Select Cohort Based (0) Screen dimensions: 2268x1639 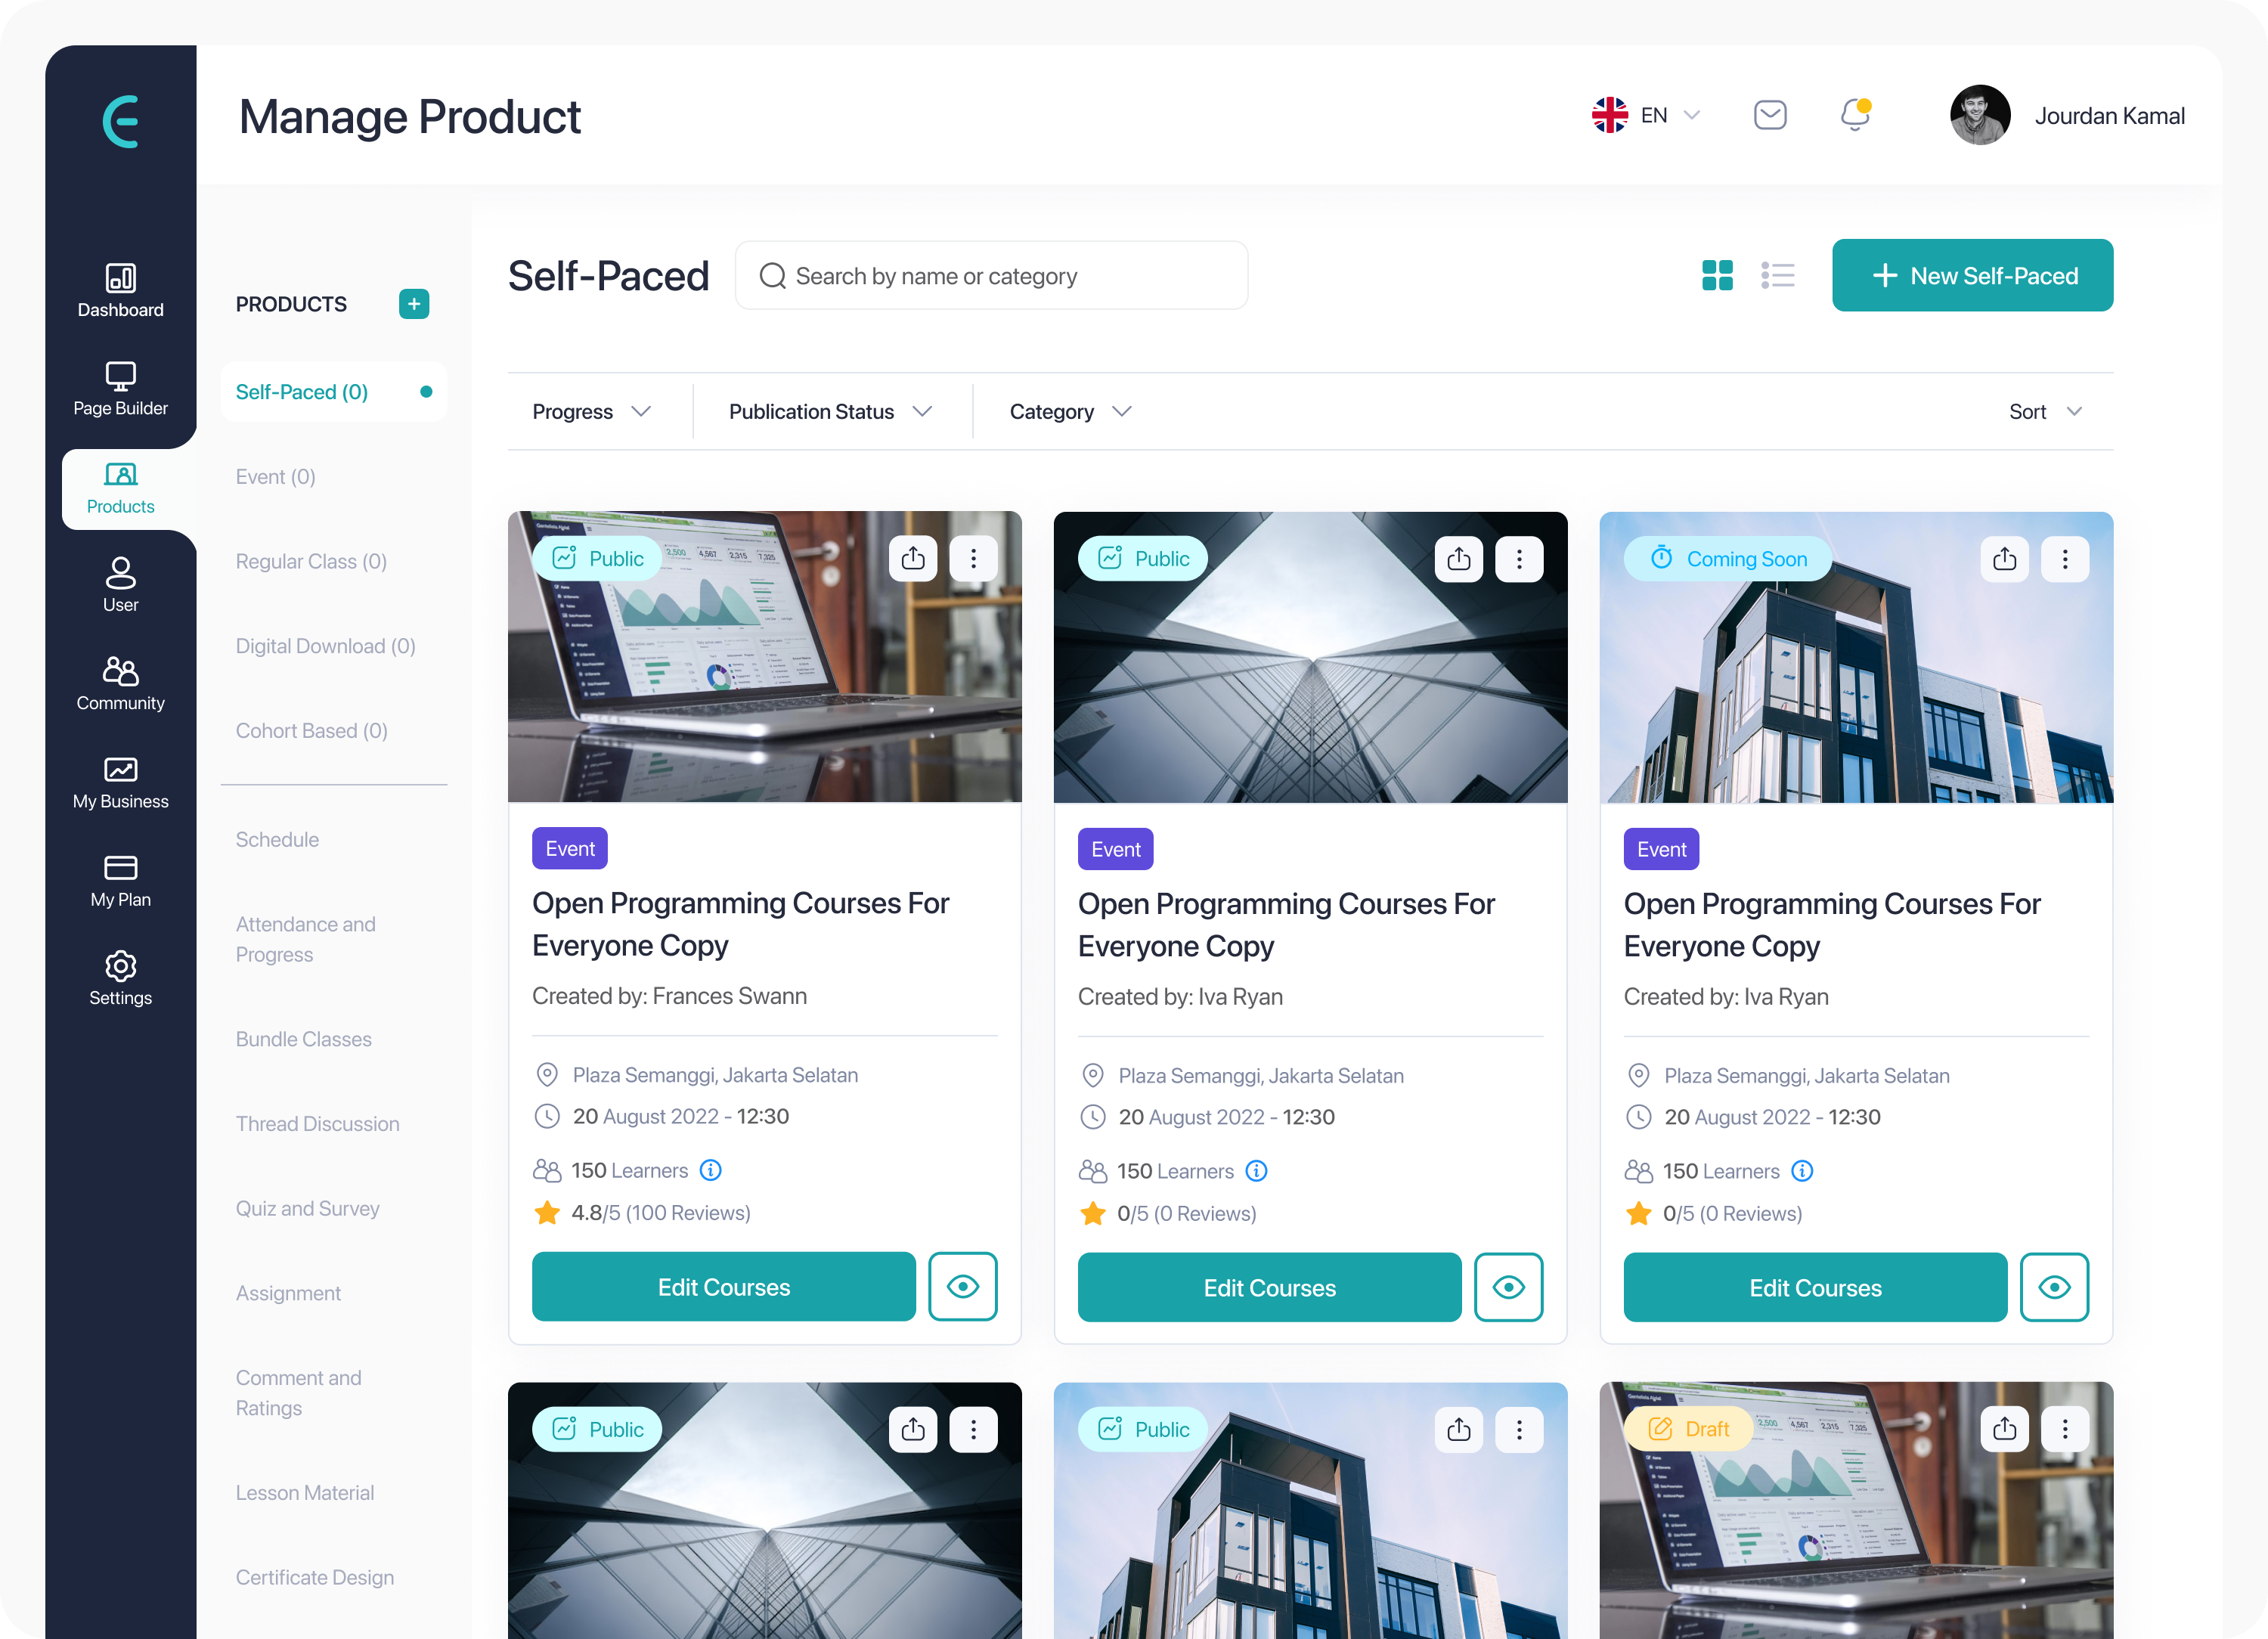[312, 731]
